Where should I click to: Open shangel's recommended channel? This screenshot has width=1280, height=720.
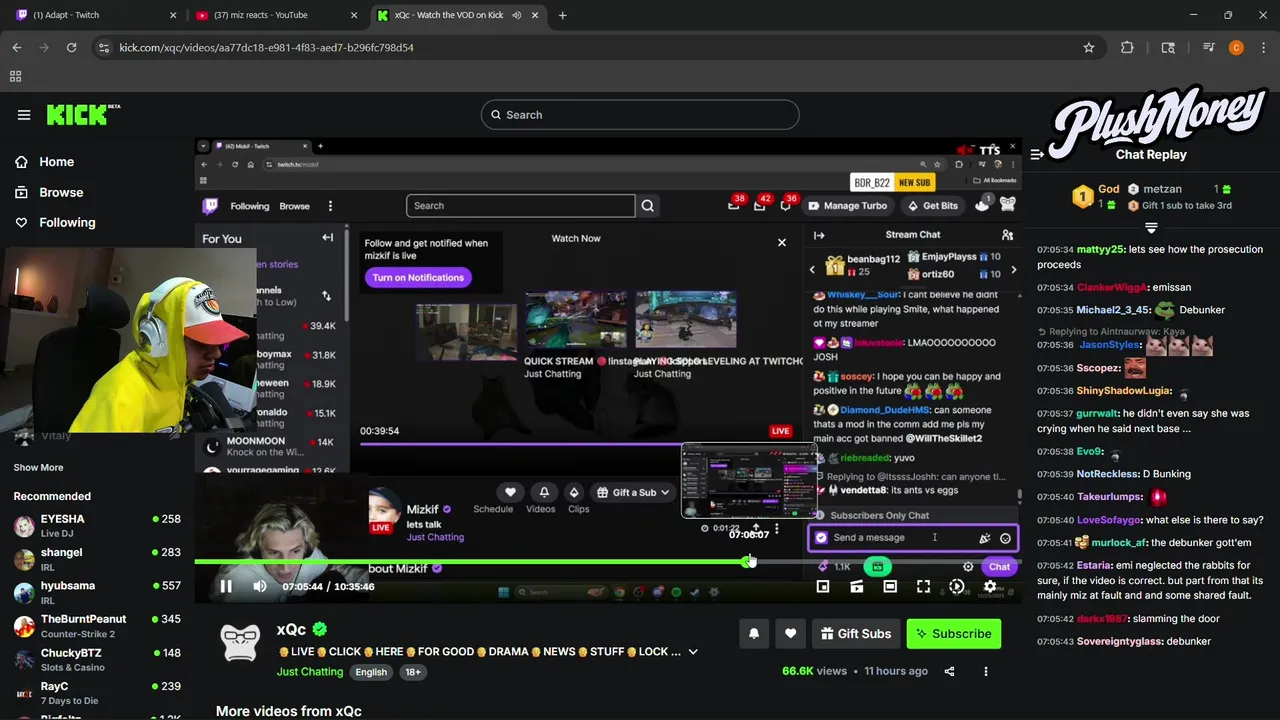pyautogui.click(x=97, y=559)
